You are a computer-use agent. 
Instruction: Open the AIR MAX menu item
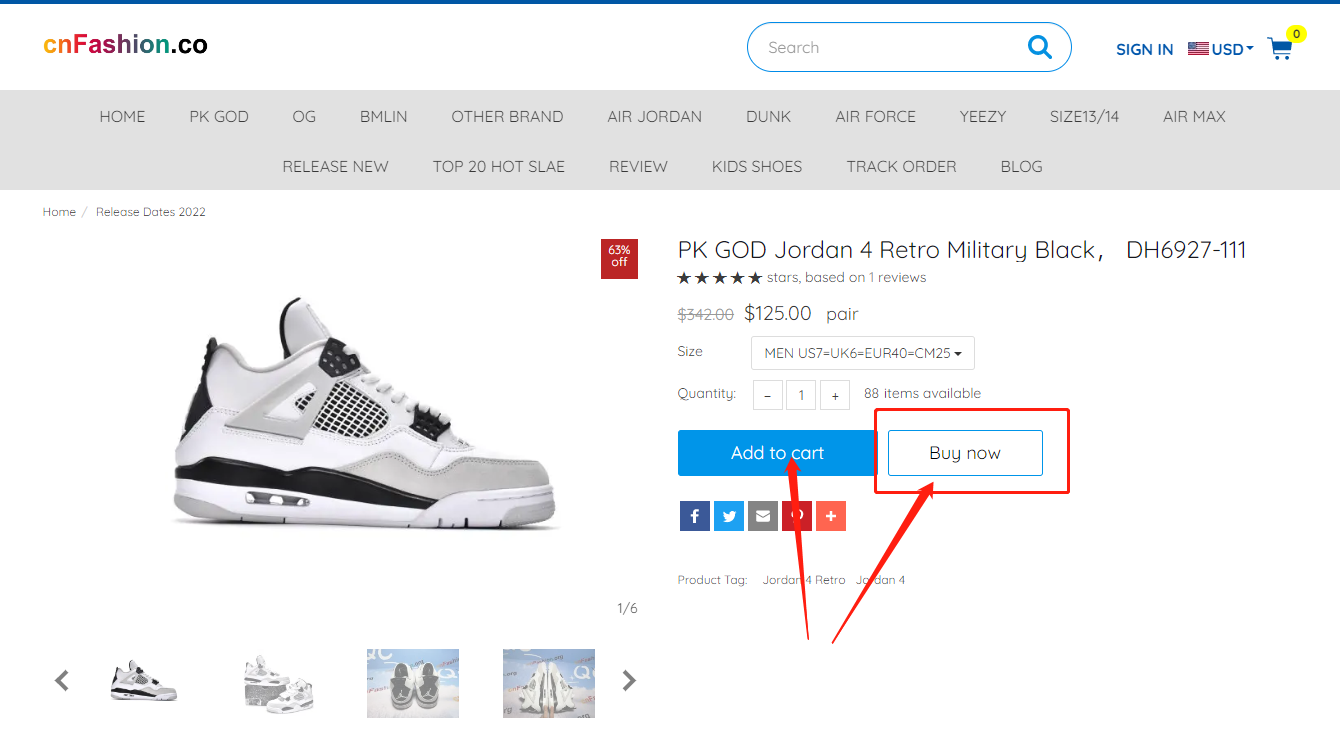click(x=1194, y=116)
